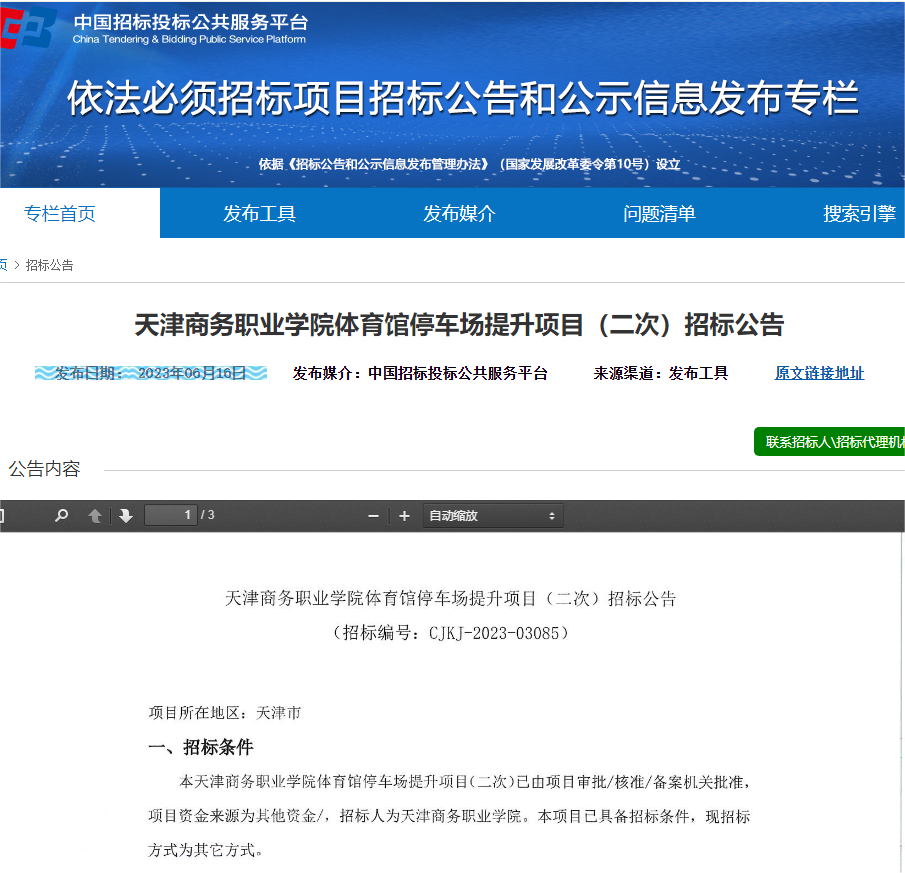Click the platform logo at top left
This screenshot has height=873, width=905.
[28, 30]
